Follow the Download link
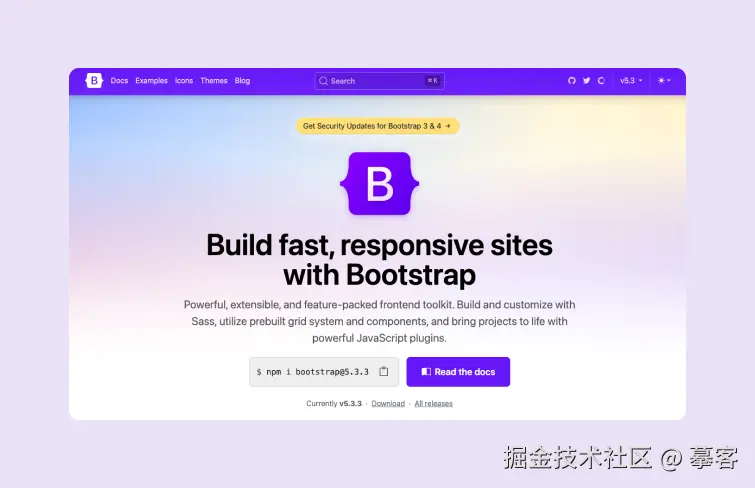 click(x=388, y=403)
